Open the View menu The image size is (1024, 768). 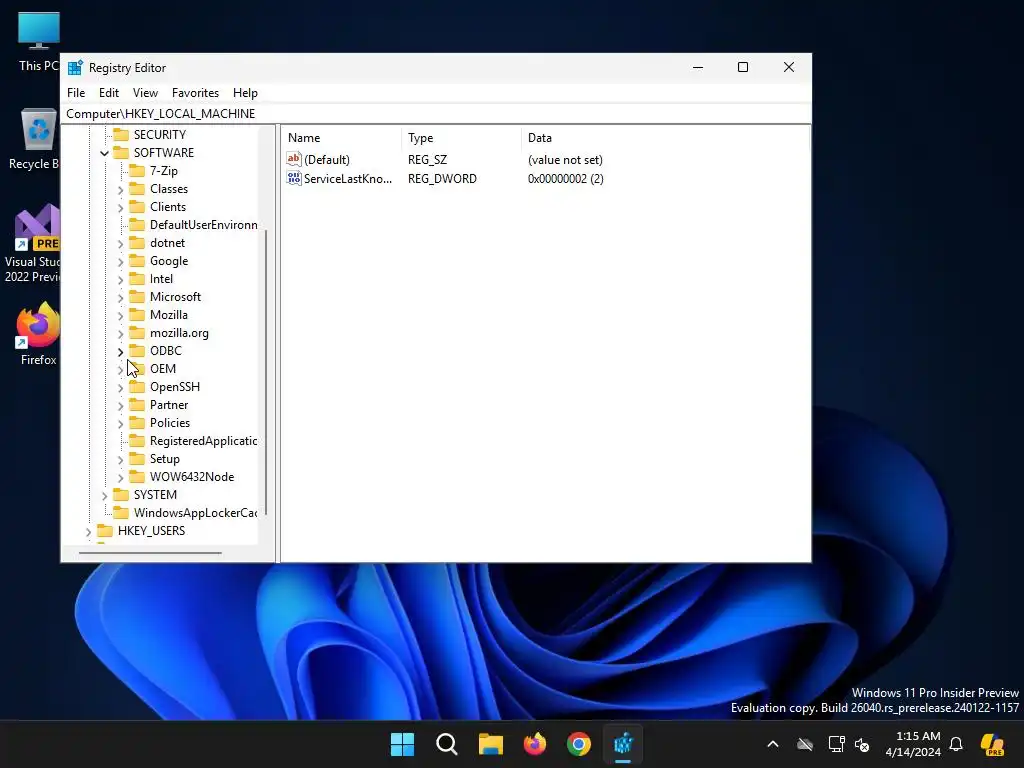145,93
